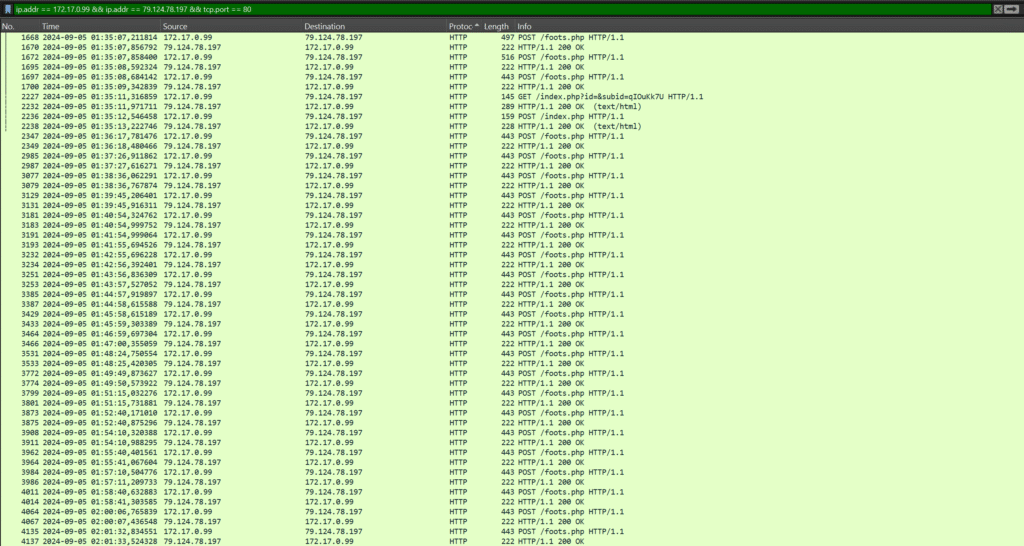Clear the display filter with the X icon

click(x=998, y=9)
